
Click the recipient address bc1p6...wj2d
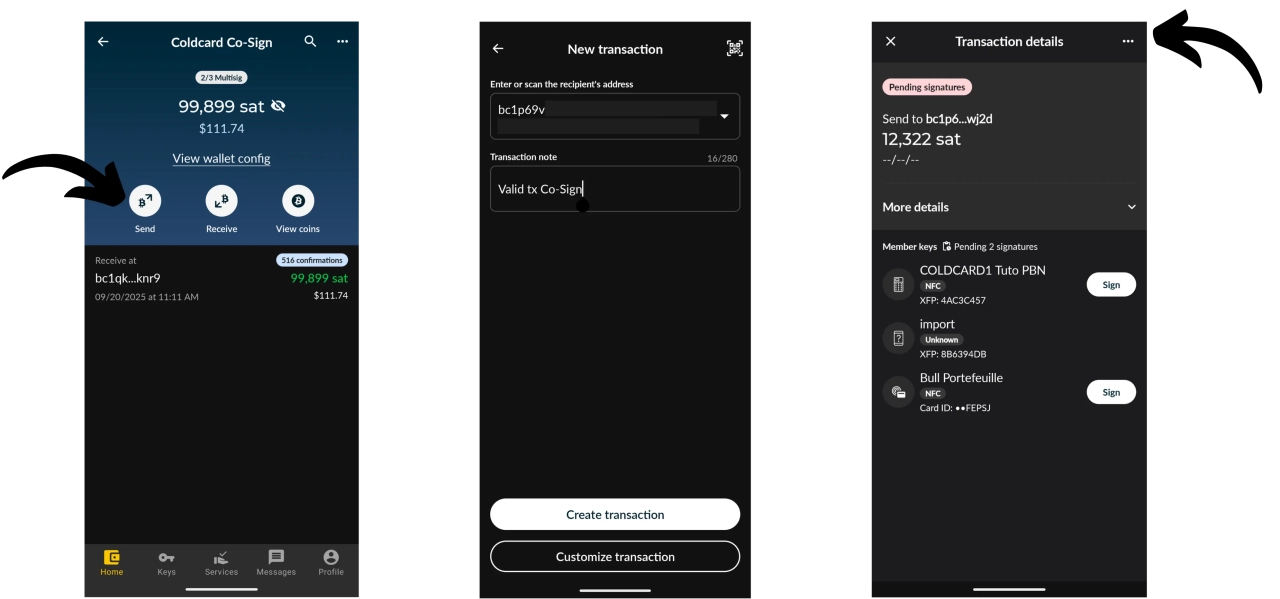click(x=959, y=119)
